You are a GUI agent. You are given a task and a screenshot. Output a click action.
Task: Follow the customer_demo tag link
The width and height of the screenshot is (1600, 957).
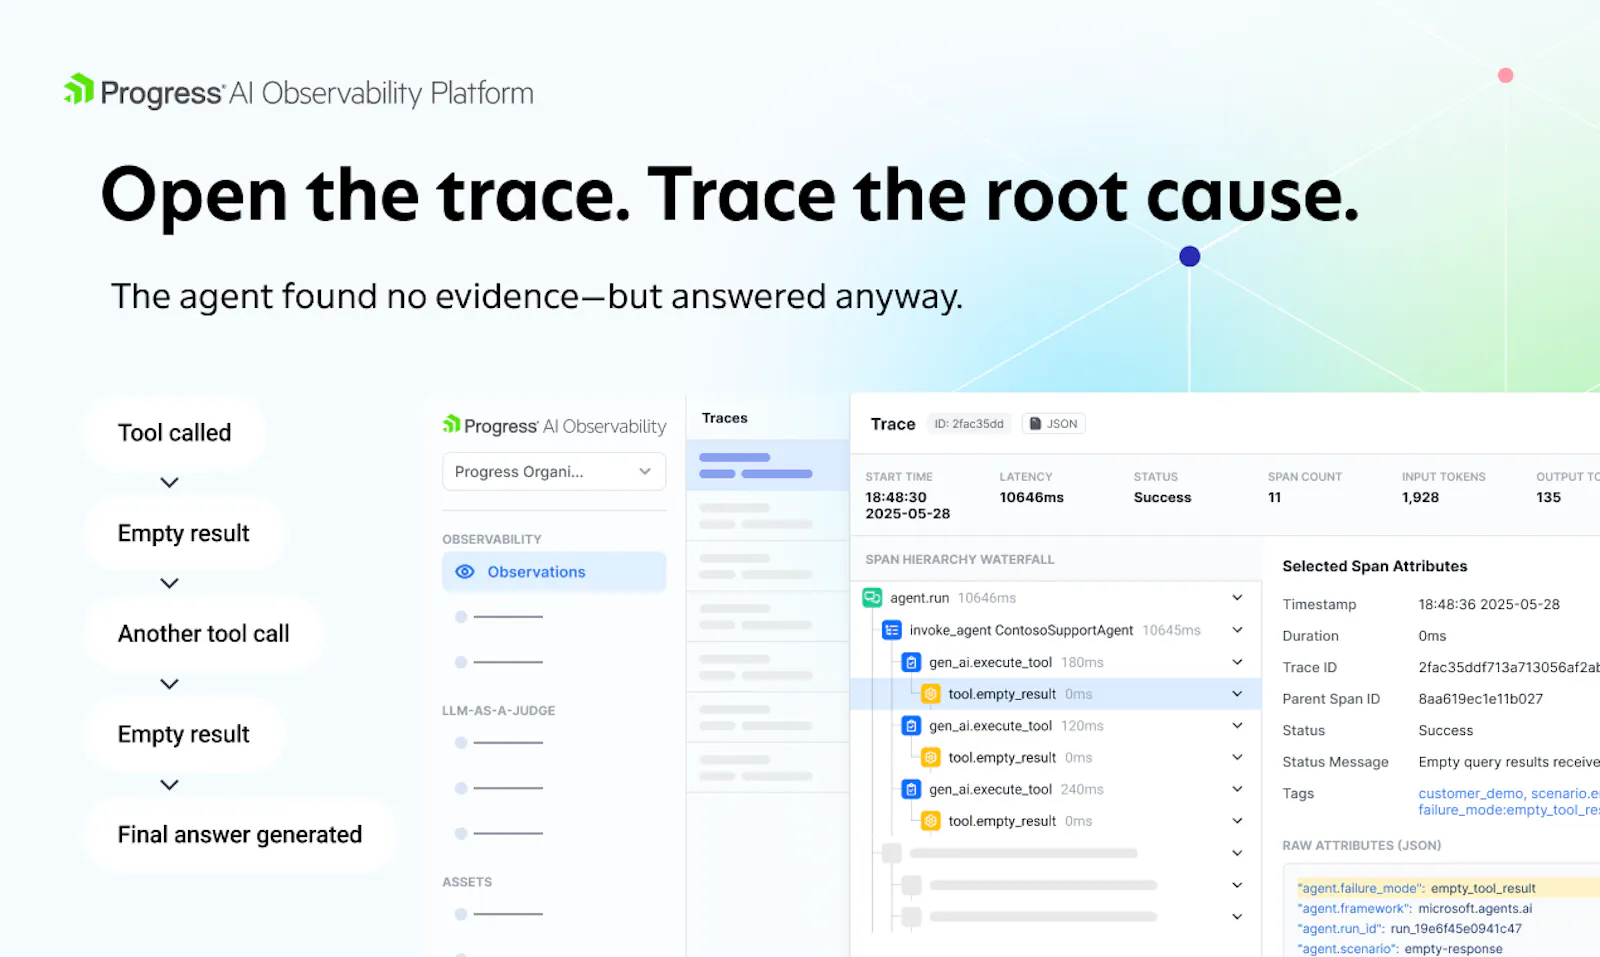pyautogui.click(x=1471, y=794)
